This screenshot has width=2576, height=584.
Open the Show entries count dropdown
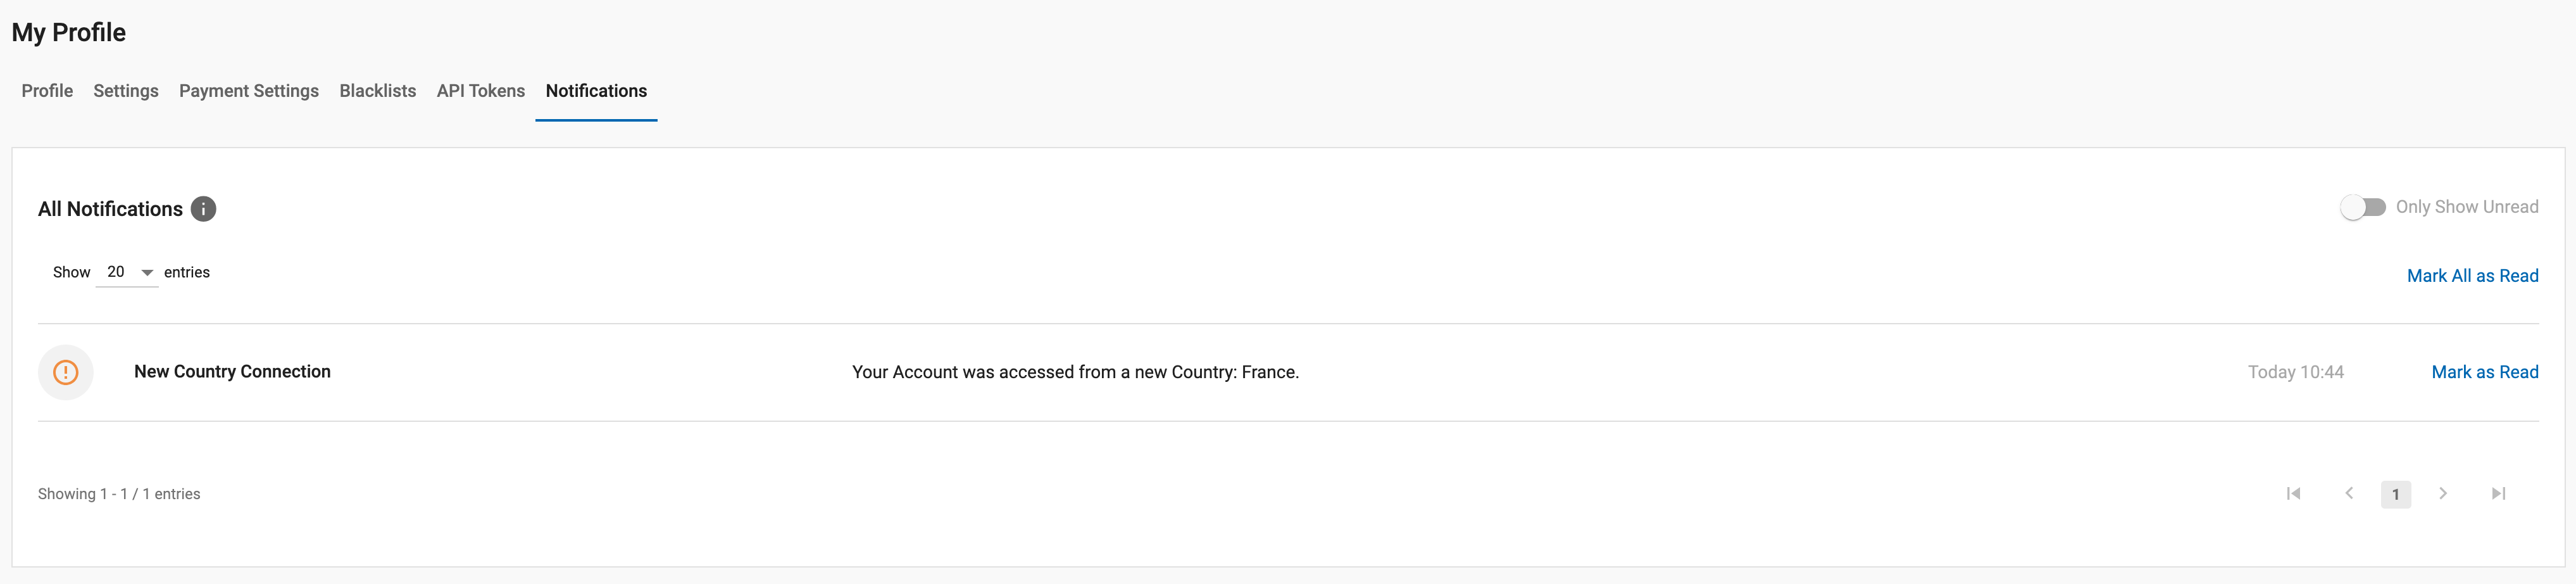127,273
